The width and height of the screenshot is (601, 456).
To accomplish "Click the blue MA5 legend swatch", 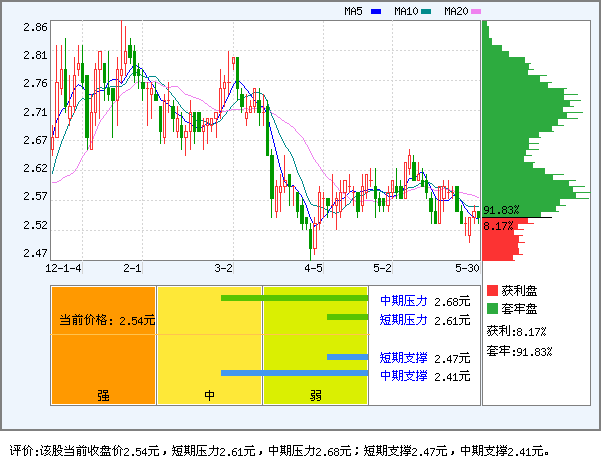I will pyautogui.click(x=376, y=12).
